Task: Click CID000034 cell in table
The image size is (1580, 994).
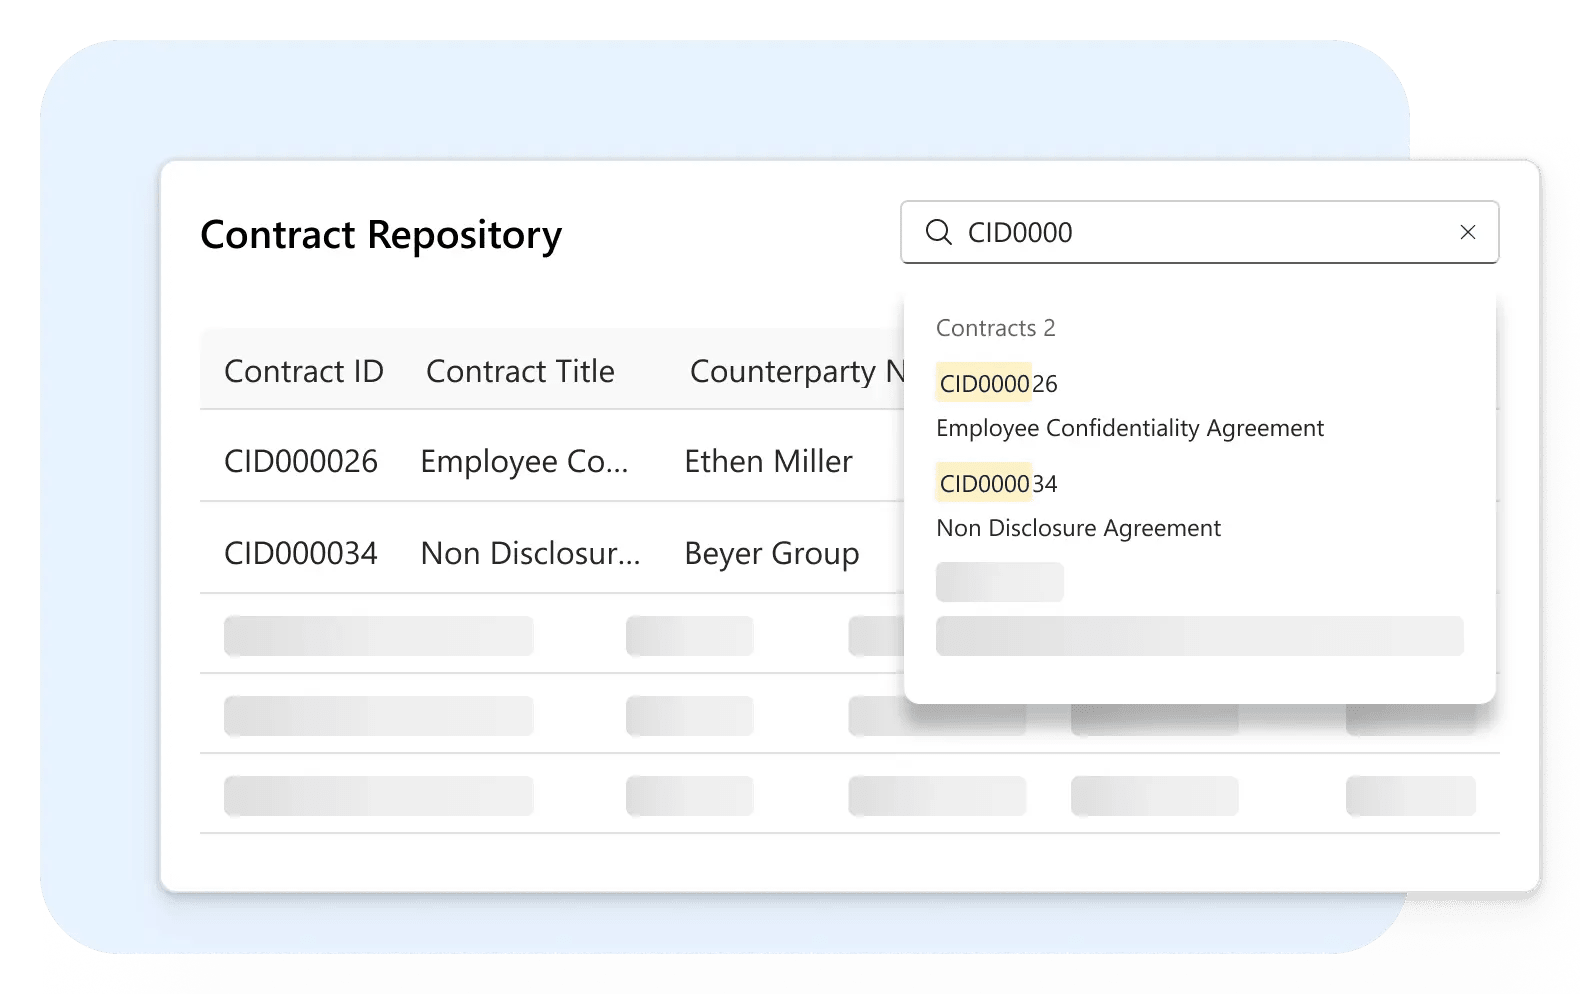Action: [301, 553]
